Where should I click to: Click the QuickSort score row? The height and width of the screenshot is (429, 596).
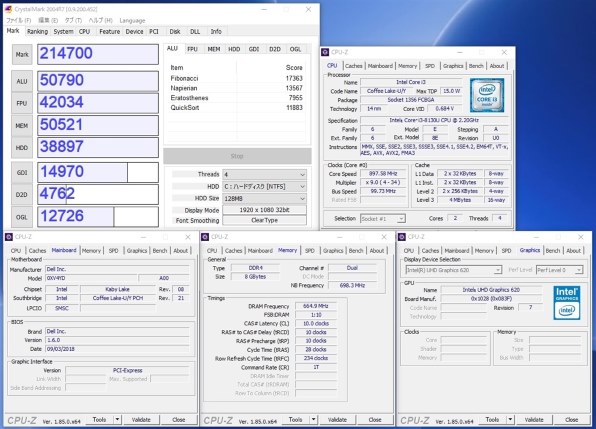236,108
